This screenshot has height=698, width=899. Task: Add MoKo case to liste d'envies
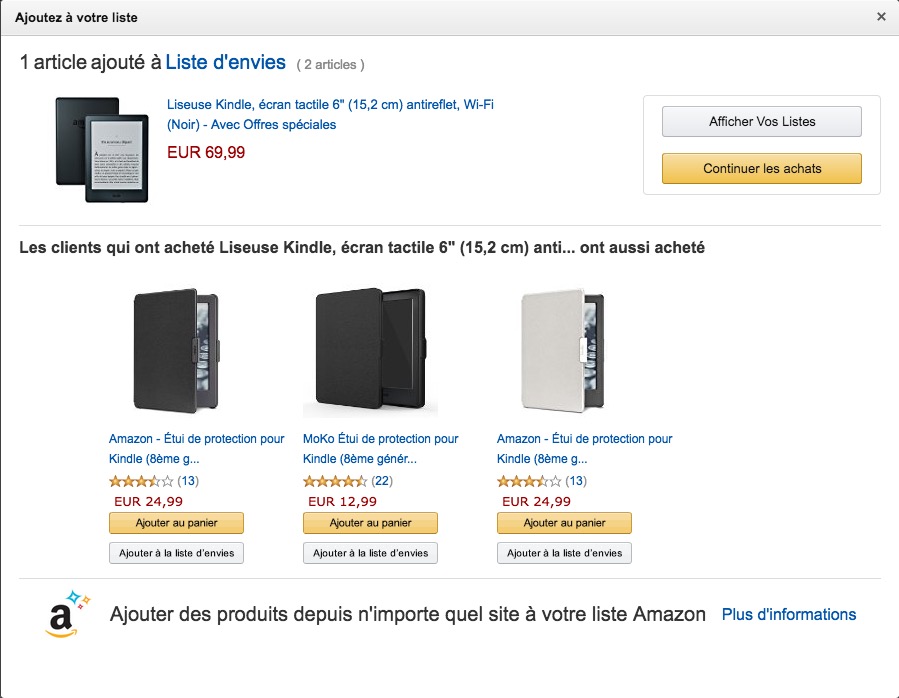[x=370, y=553]
